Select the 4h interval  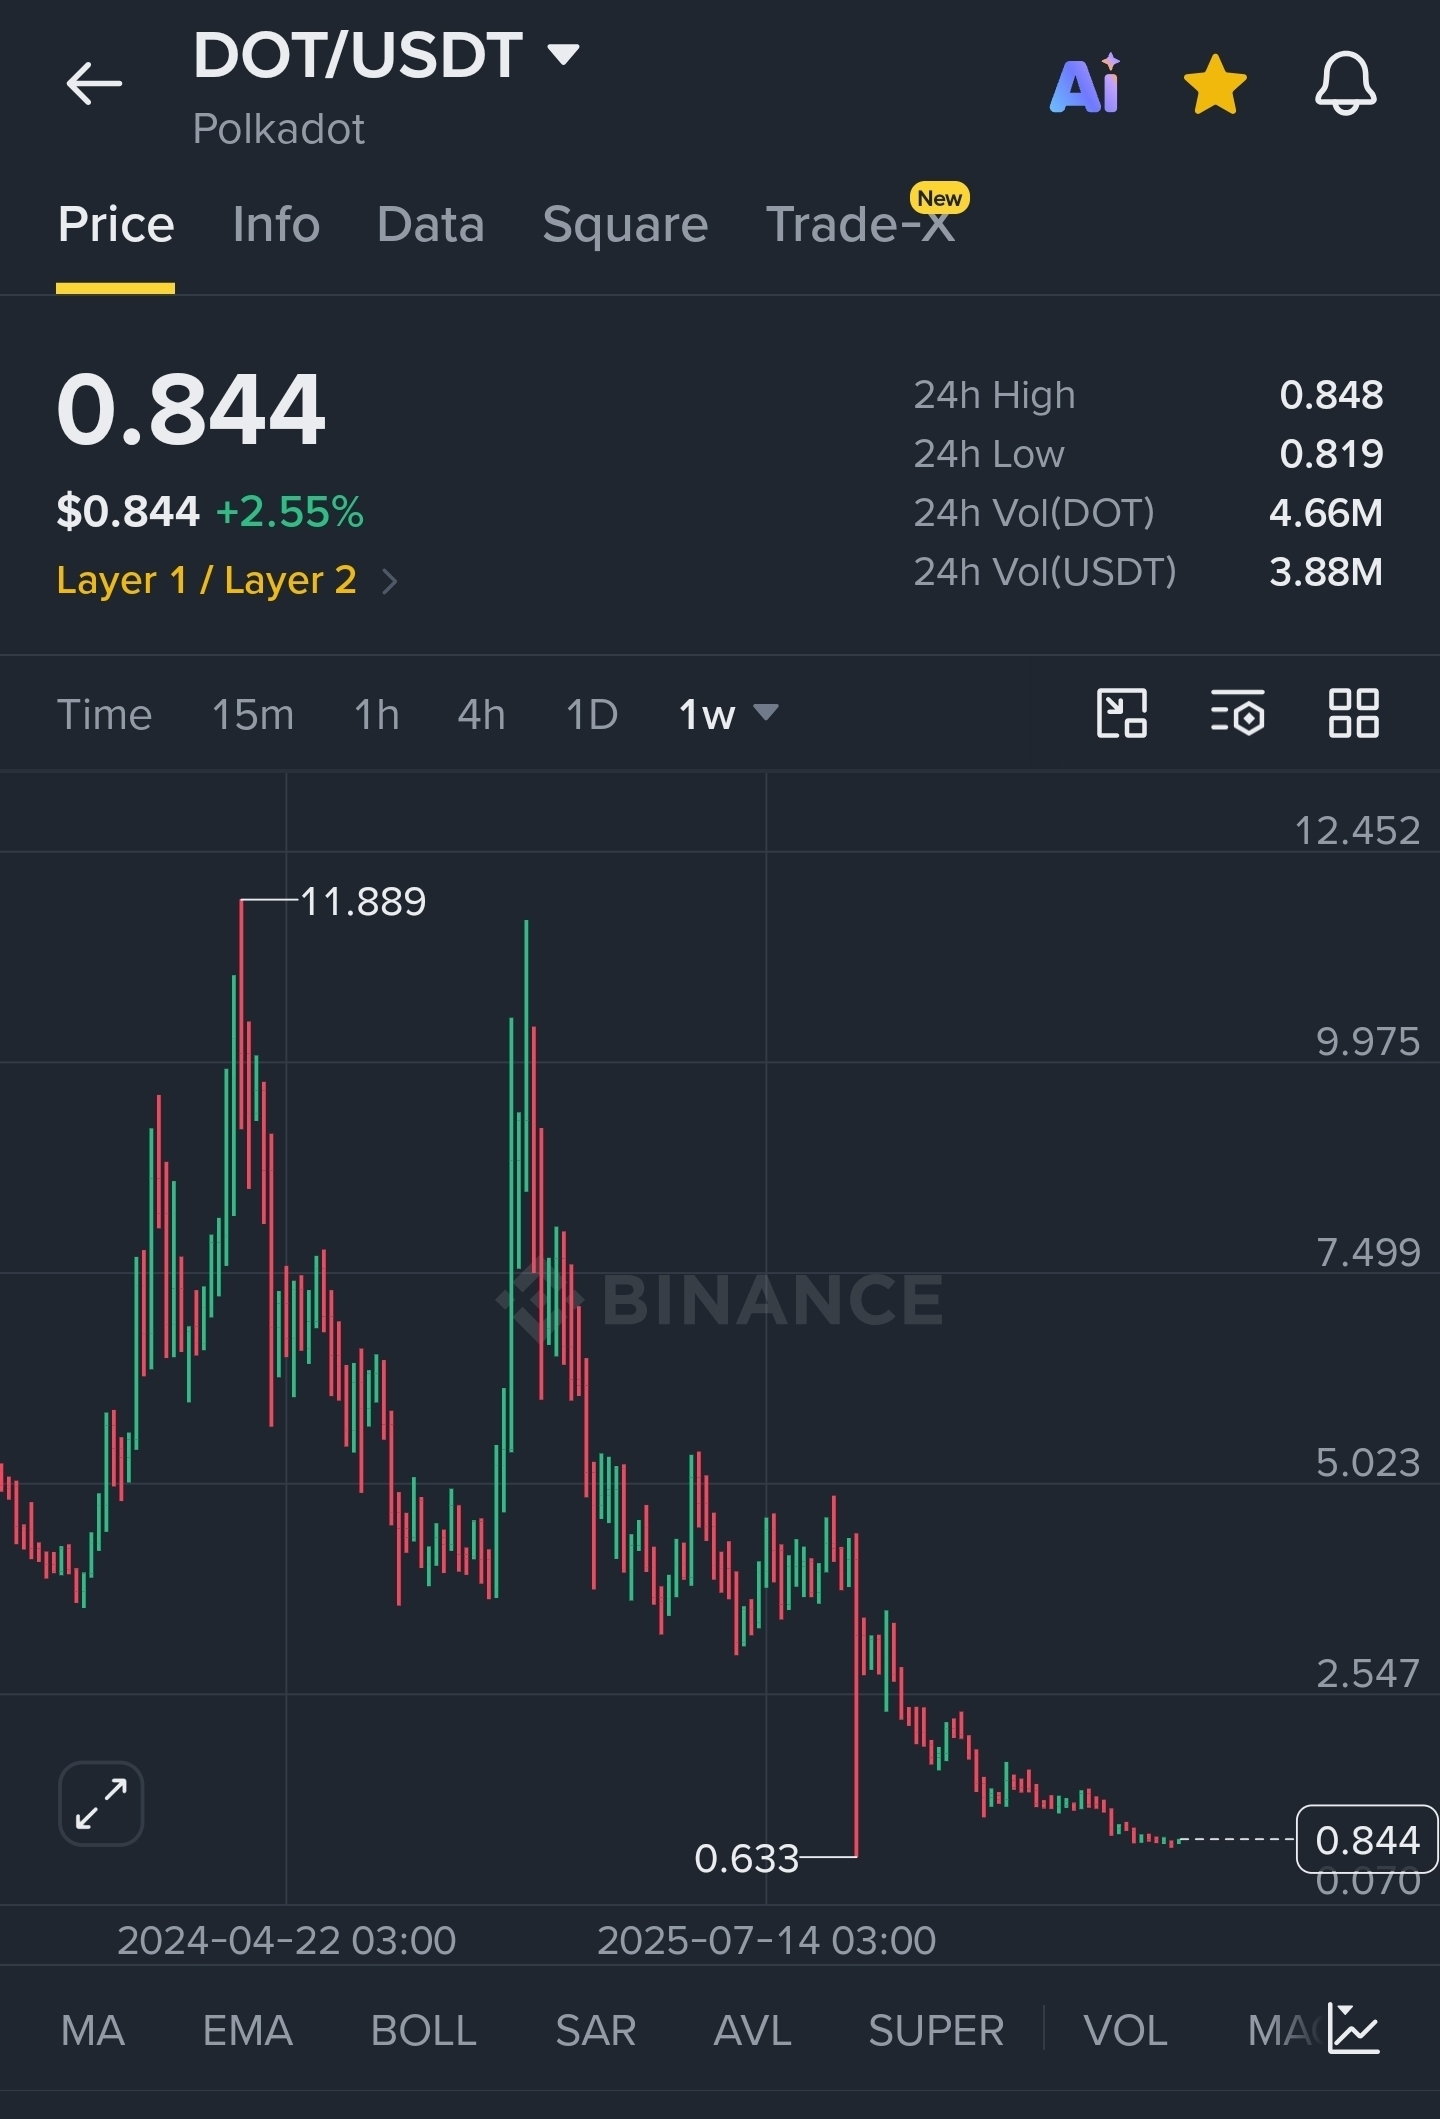(481, 715)
